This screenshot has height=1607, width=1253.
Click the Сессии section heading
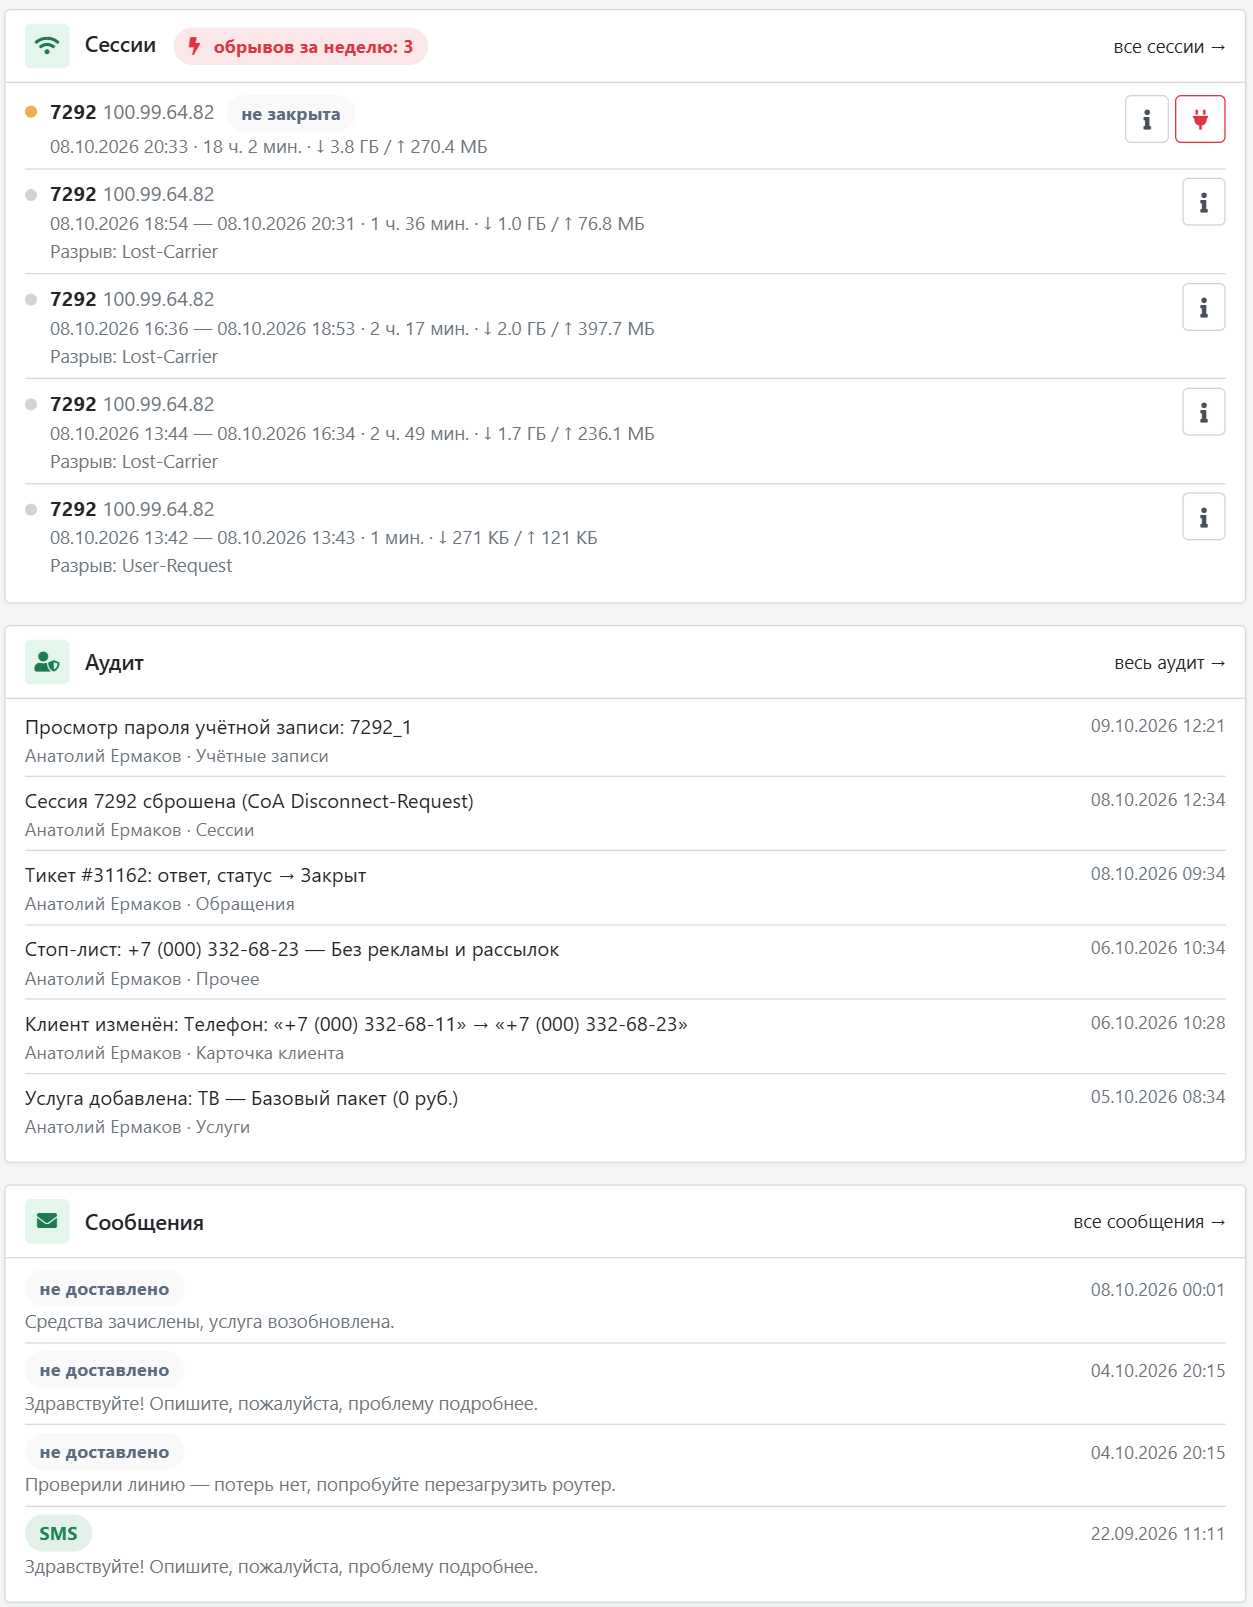point(120,45)
